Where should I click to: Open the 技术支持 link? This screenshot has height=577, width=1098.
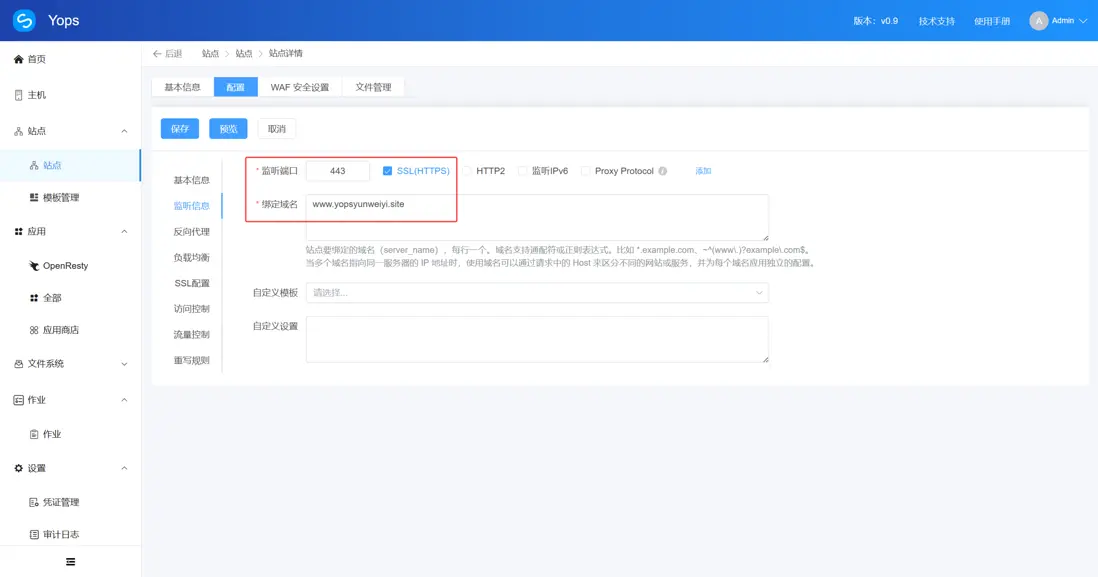pos(936,22)
